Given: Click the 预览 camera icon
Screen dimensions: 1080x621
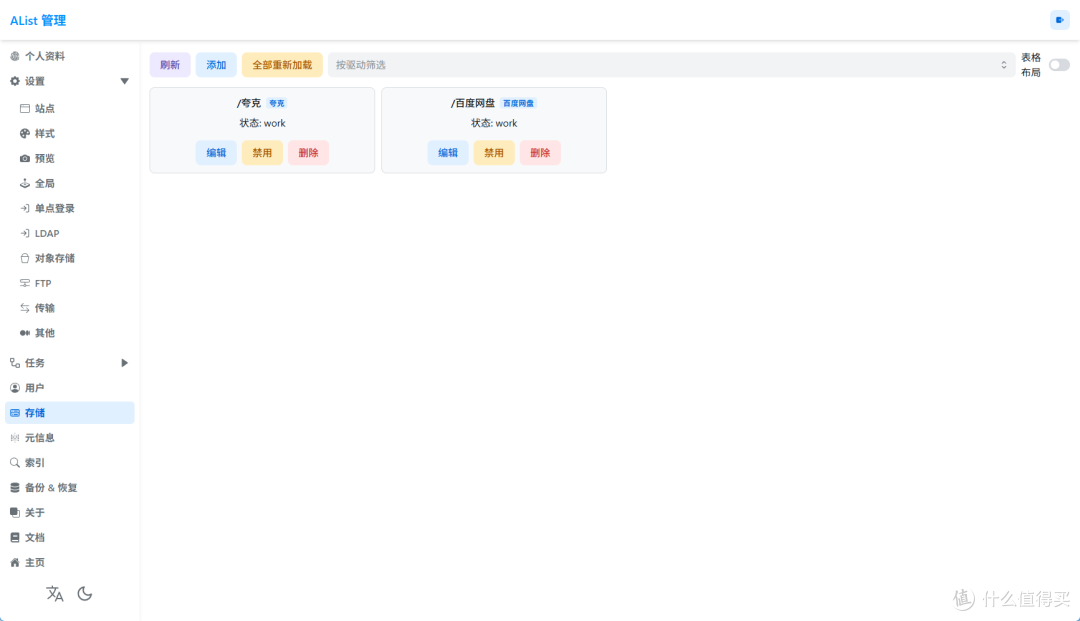Looking at the screenshot, I should 25,158.
